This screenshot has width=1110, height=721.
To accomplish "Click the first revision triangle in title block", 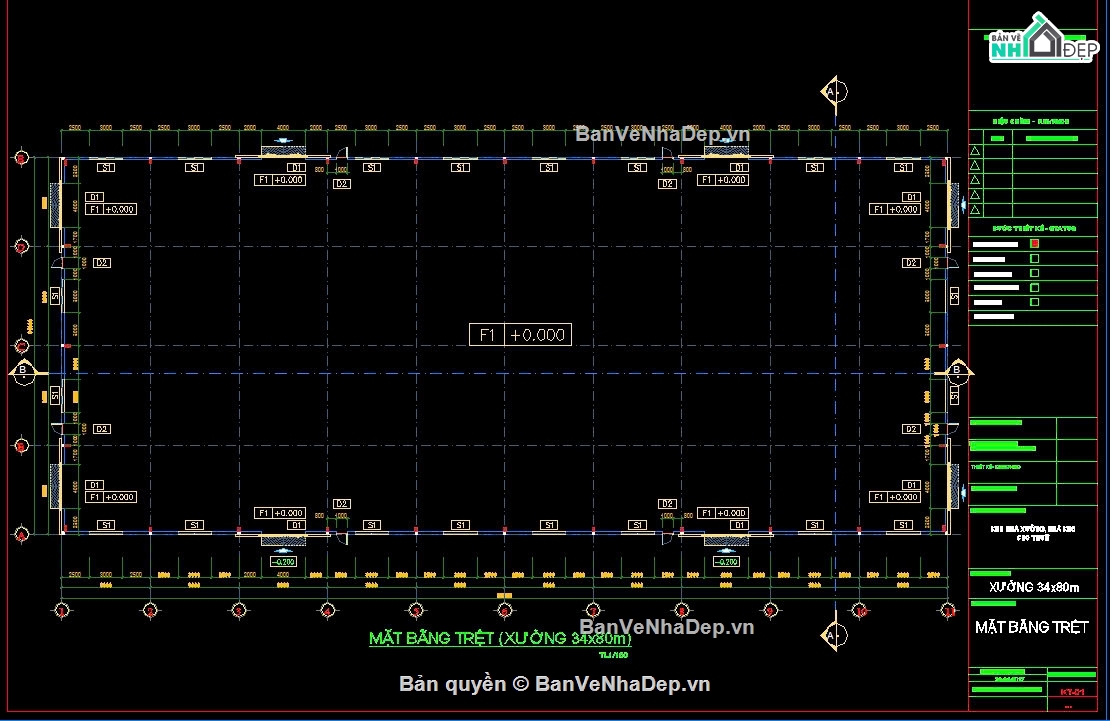I will coord(976,151).
